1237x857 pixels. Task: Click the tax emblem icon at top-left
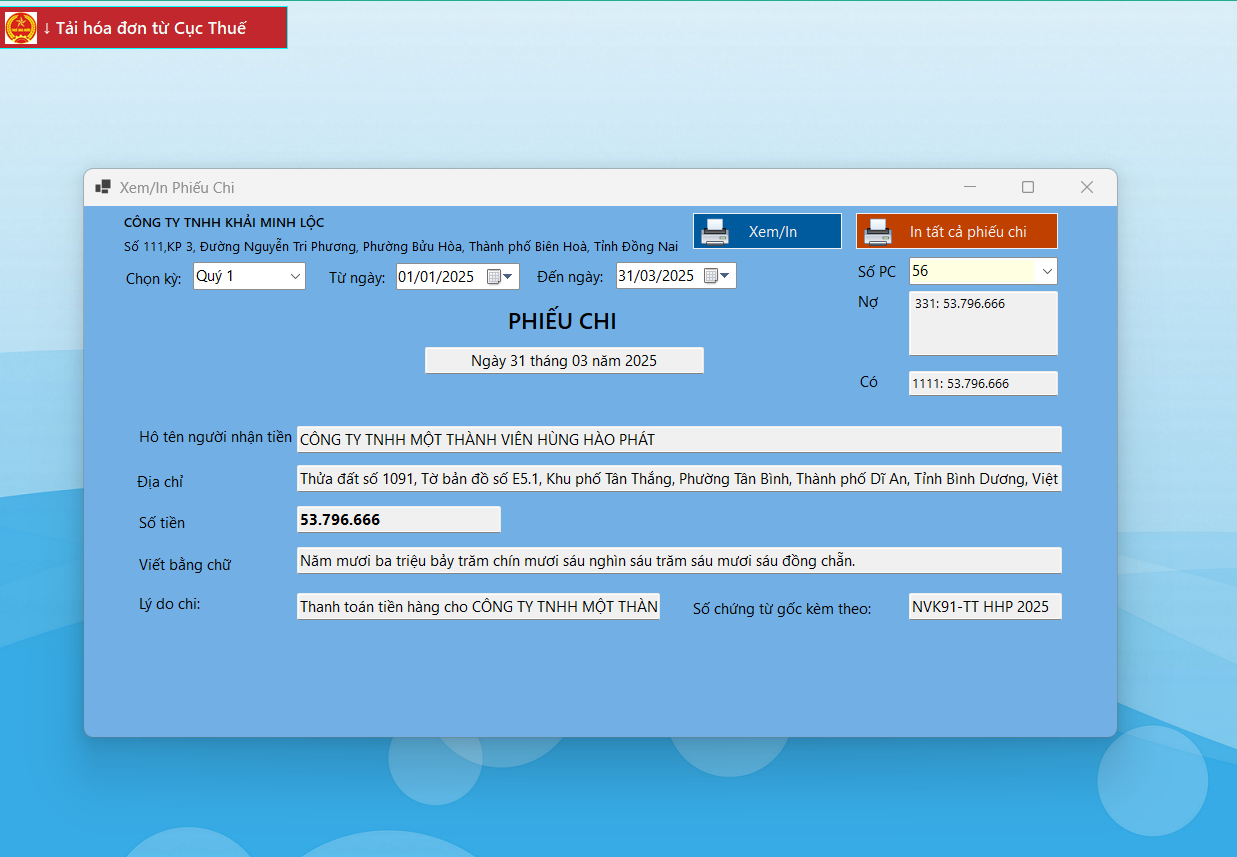[21, 28]
